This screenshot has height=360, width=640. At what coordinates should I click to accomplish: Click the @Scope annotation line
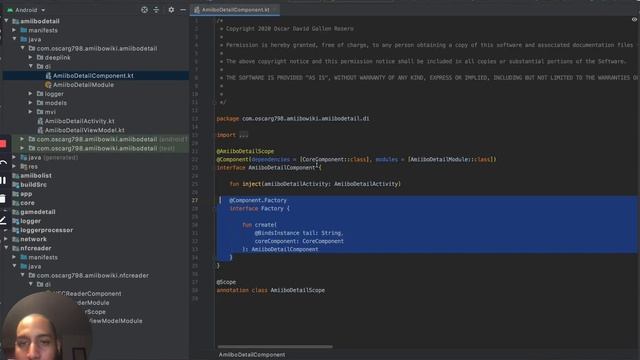click(x=226, y=282)
